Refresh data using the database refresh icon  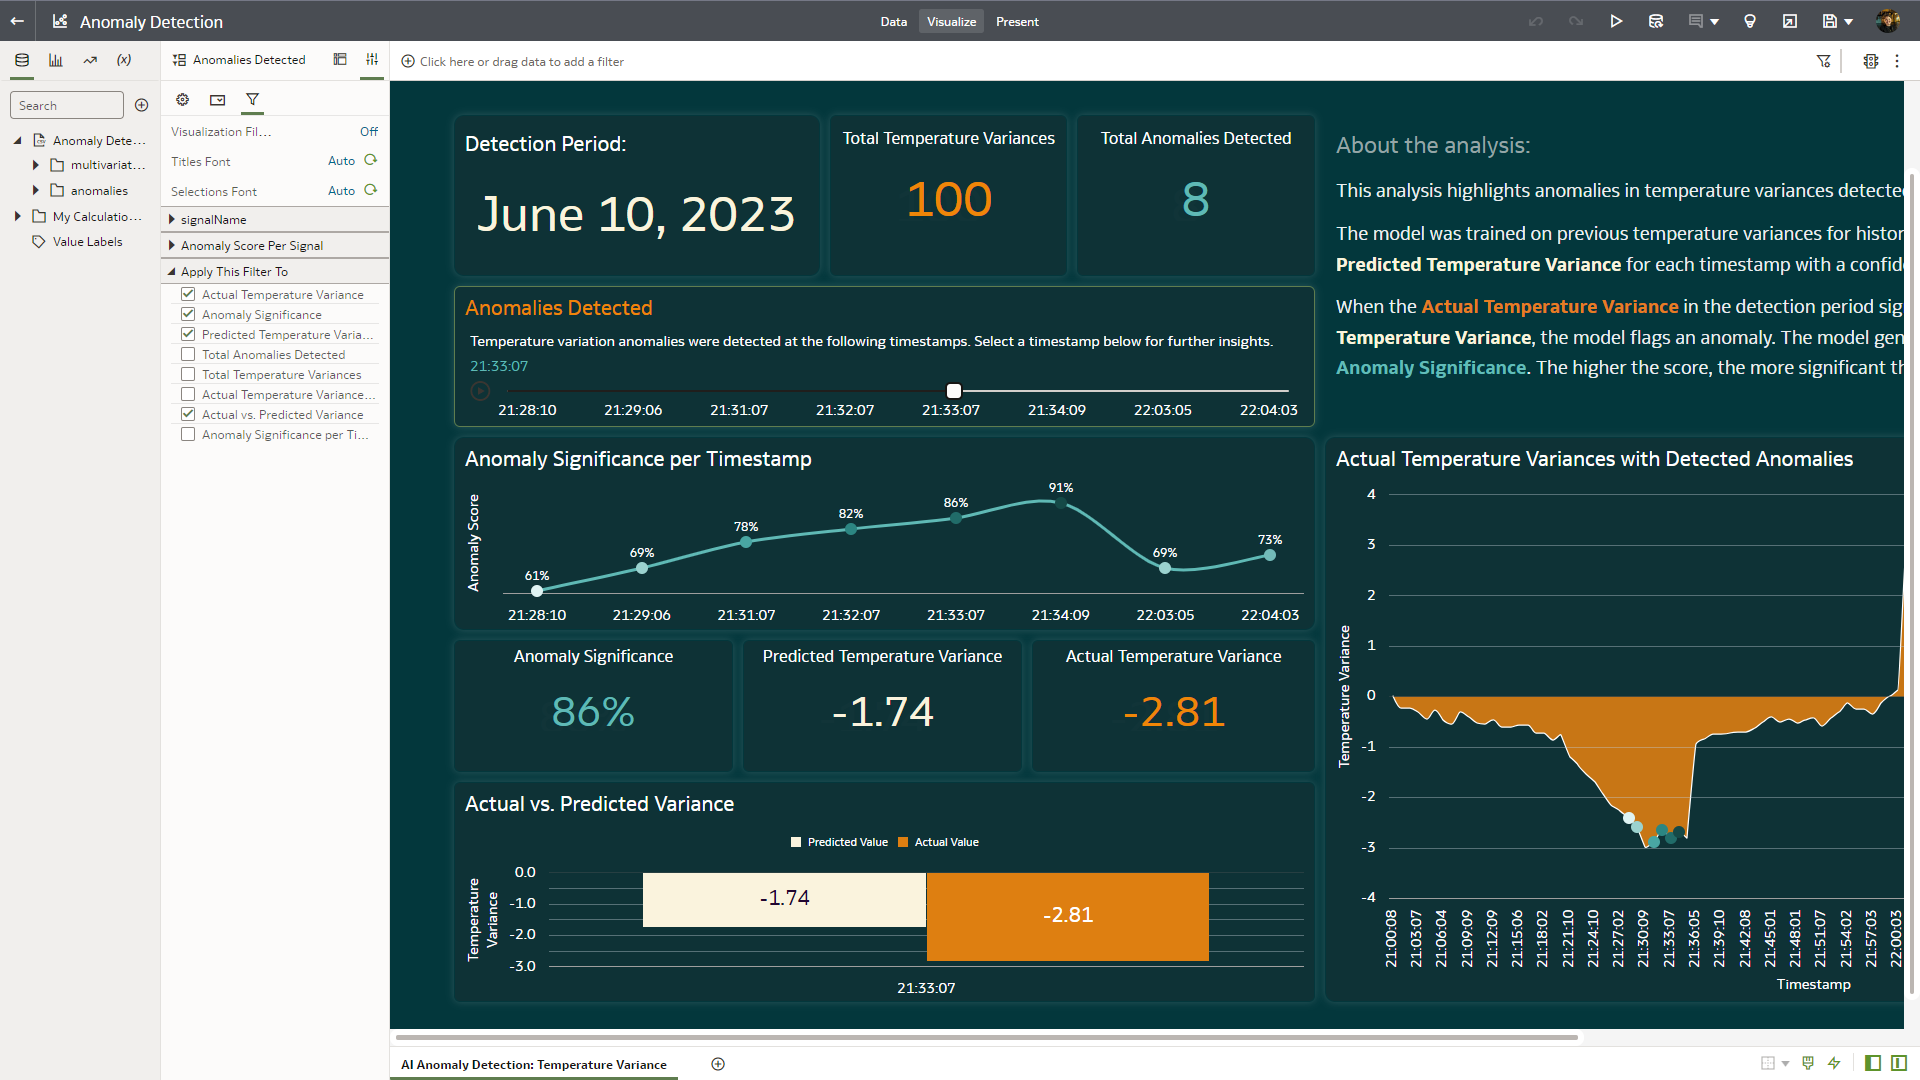click(1656, 21)
